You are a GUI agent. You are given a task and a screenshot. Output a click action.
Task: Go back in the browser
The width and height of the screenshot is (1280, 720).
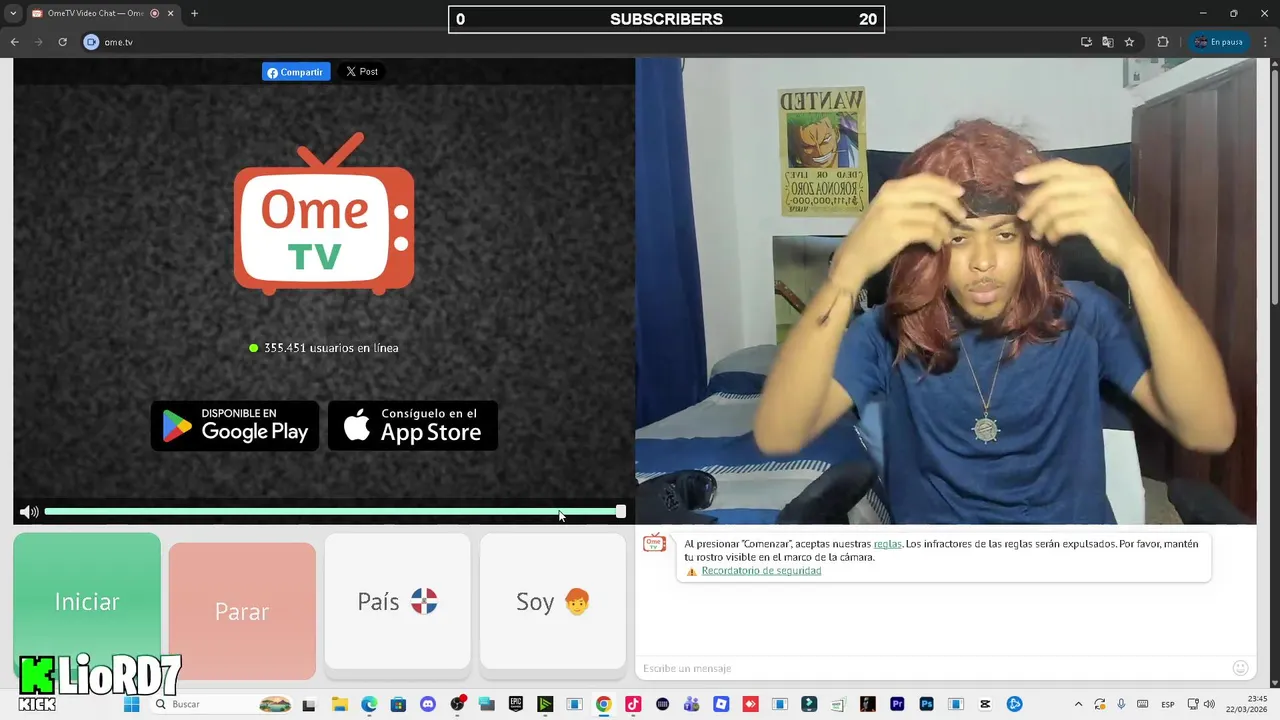pos(14,42)
